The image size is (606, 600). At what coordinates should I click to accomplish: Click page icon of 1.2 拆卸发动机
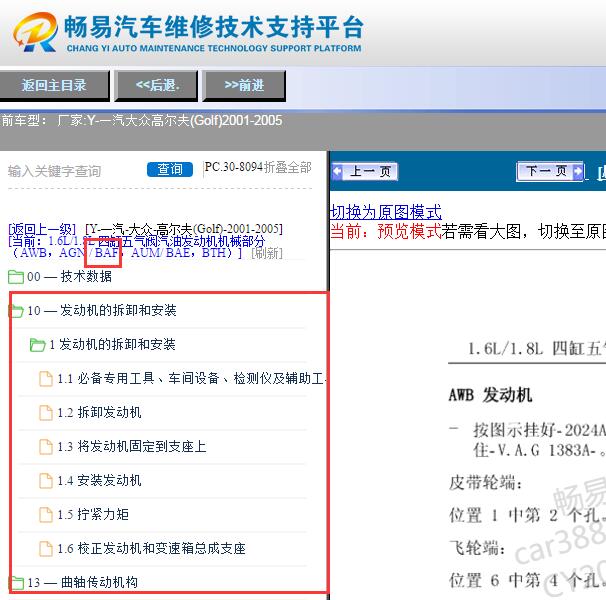pos(46,412)
